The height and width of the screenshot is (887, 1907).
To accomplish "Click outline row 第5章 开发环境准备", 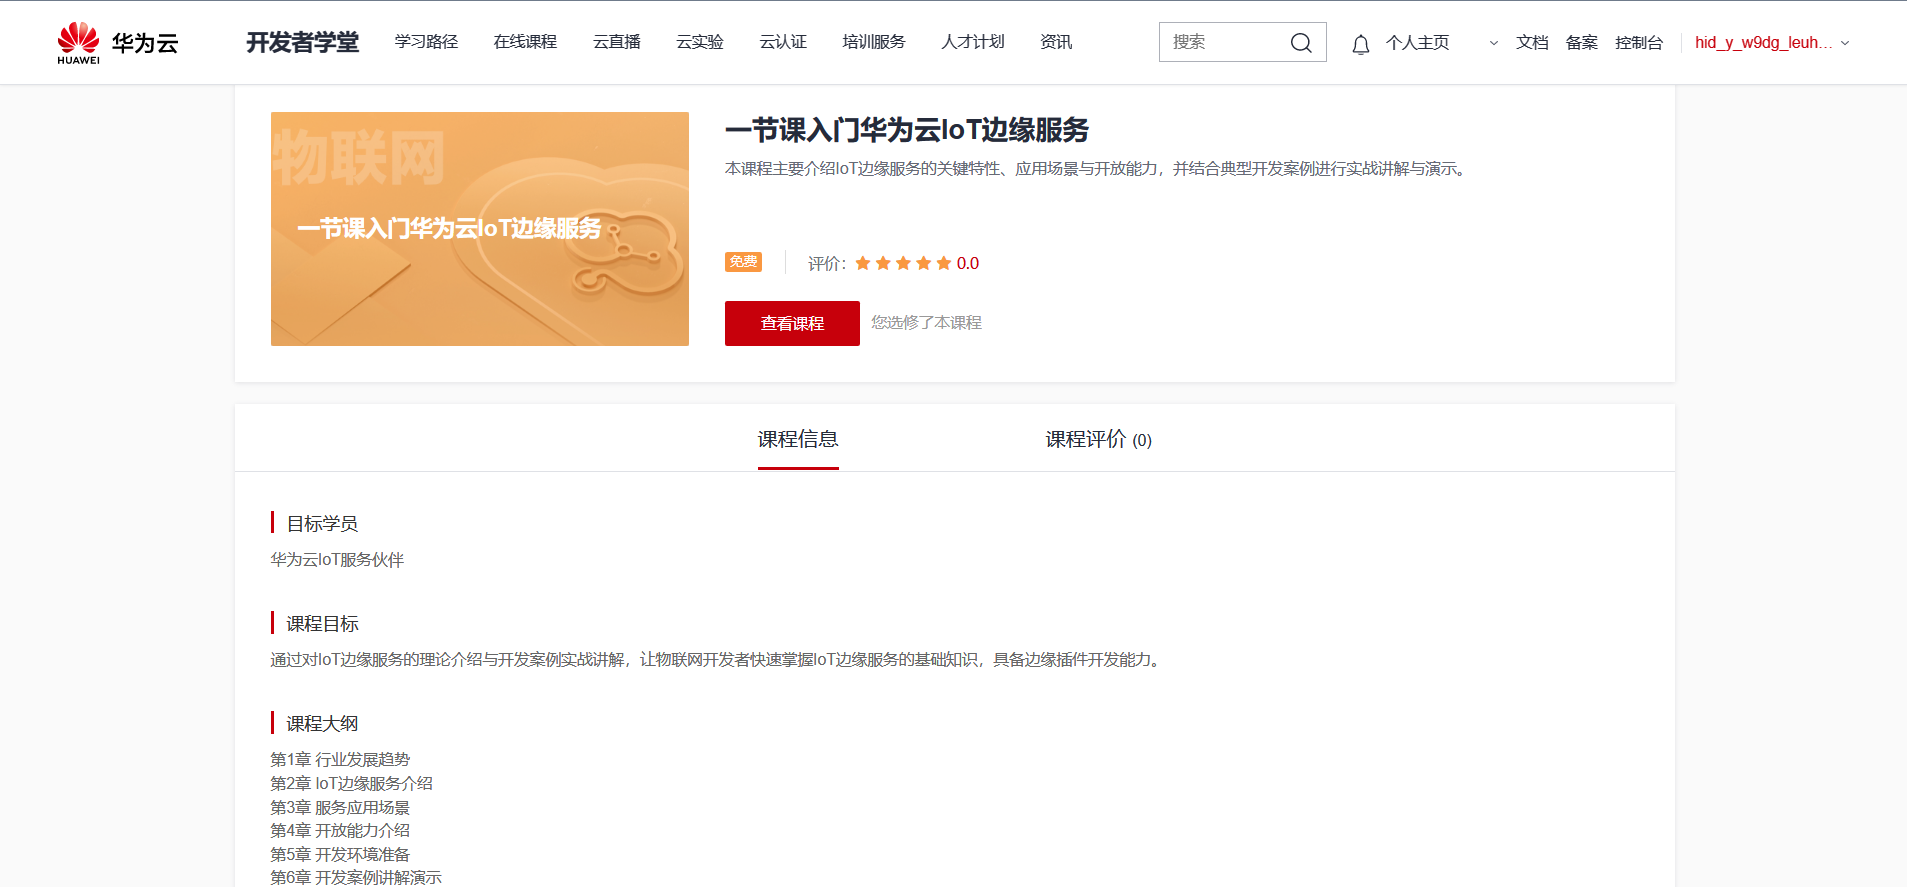I will (340, 855).
